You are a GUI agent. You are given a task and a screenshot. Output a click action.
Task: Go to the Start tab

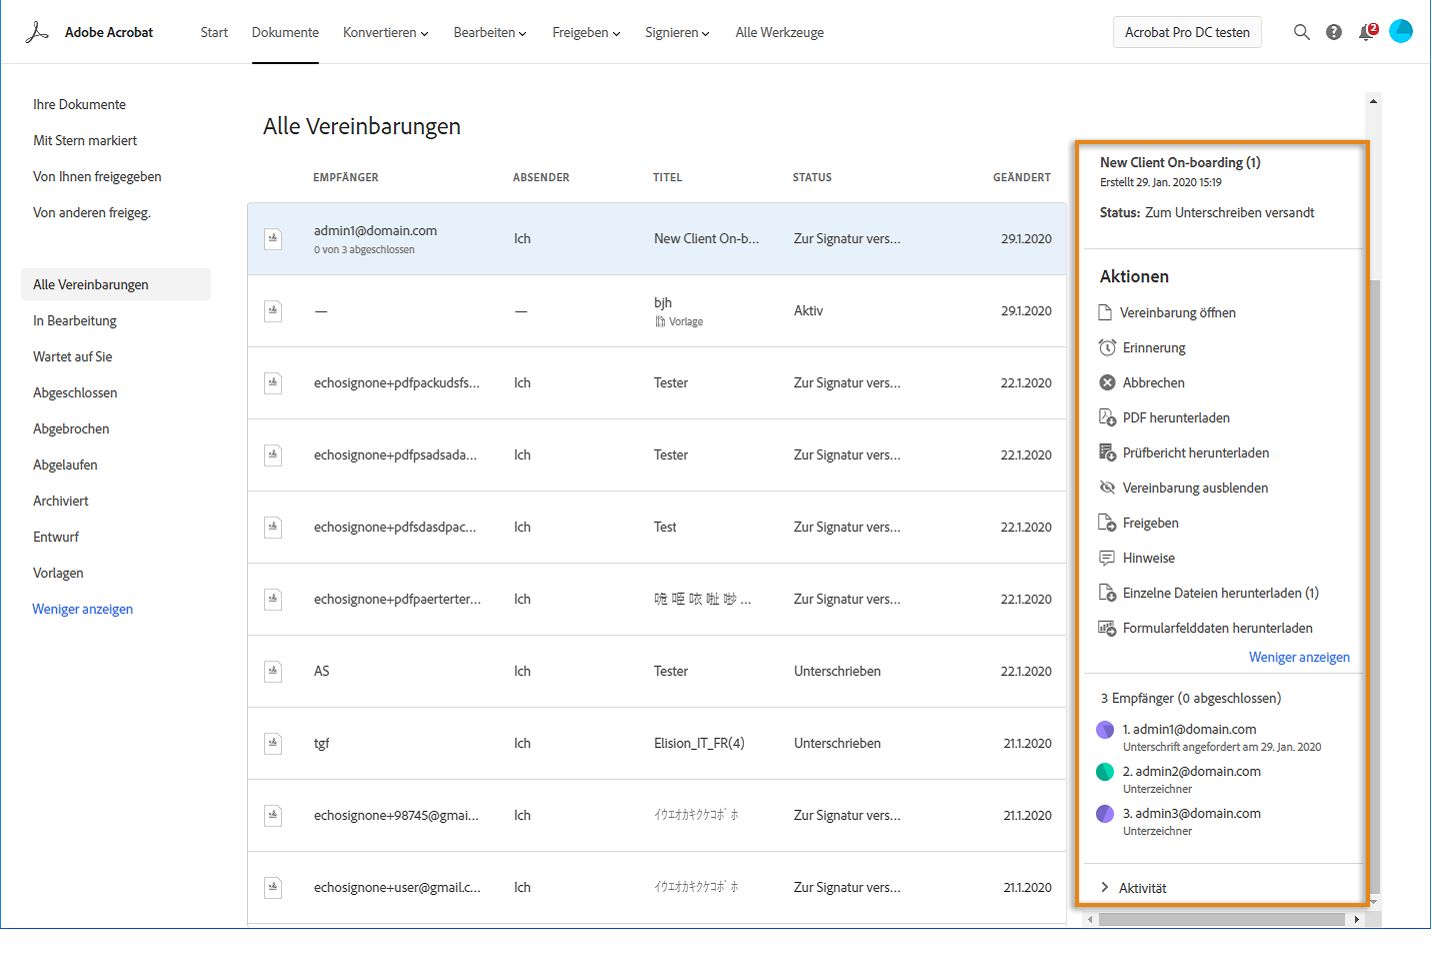tap(214, 32)
